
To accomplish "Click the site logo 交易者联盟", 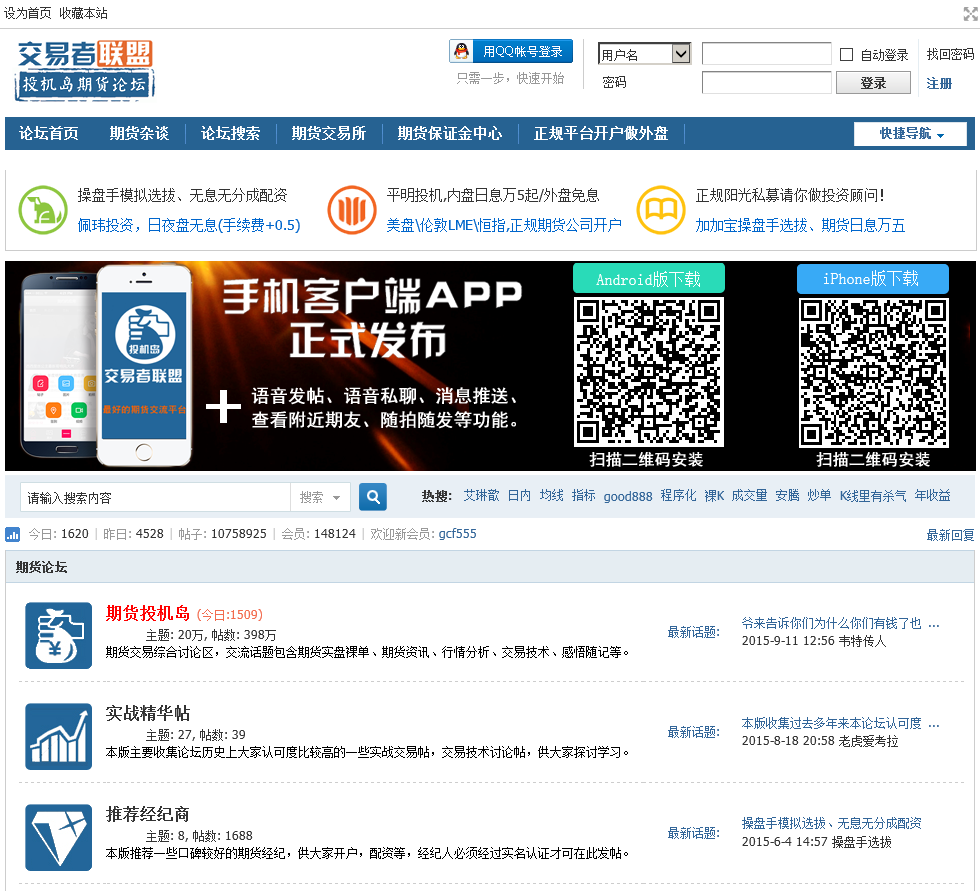I will [85, 70].
